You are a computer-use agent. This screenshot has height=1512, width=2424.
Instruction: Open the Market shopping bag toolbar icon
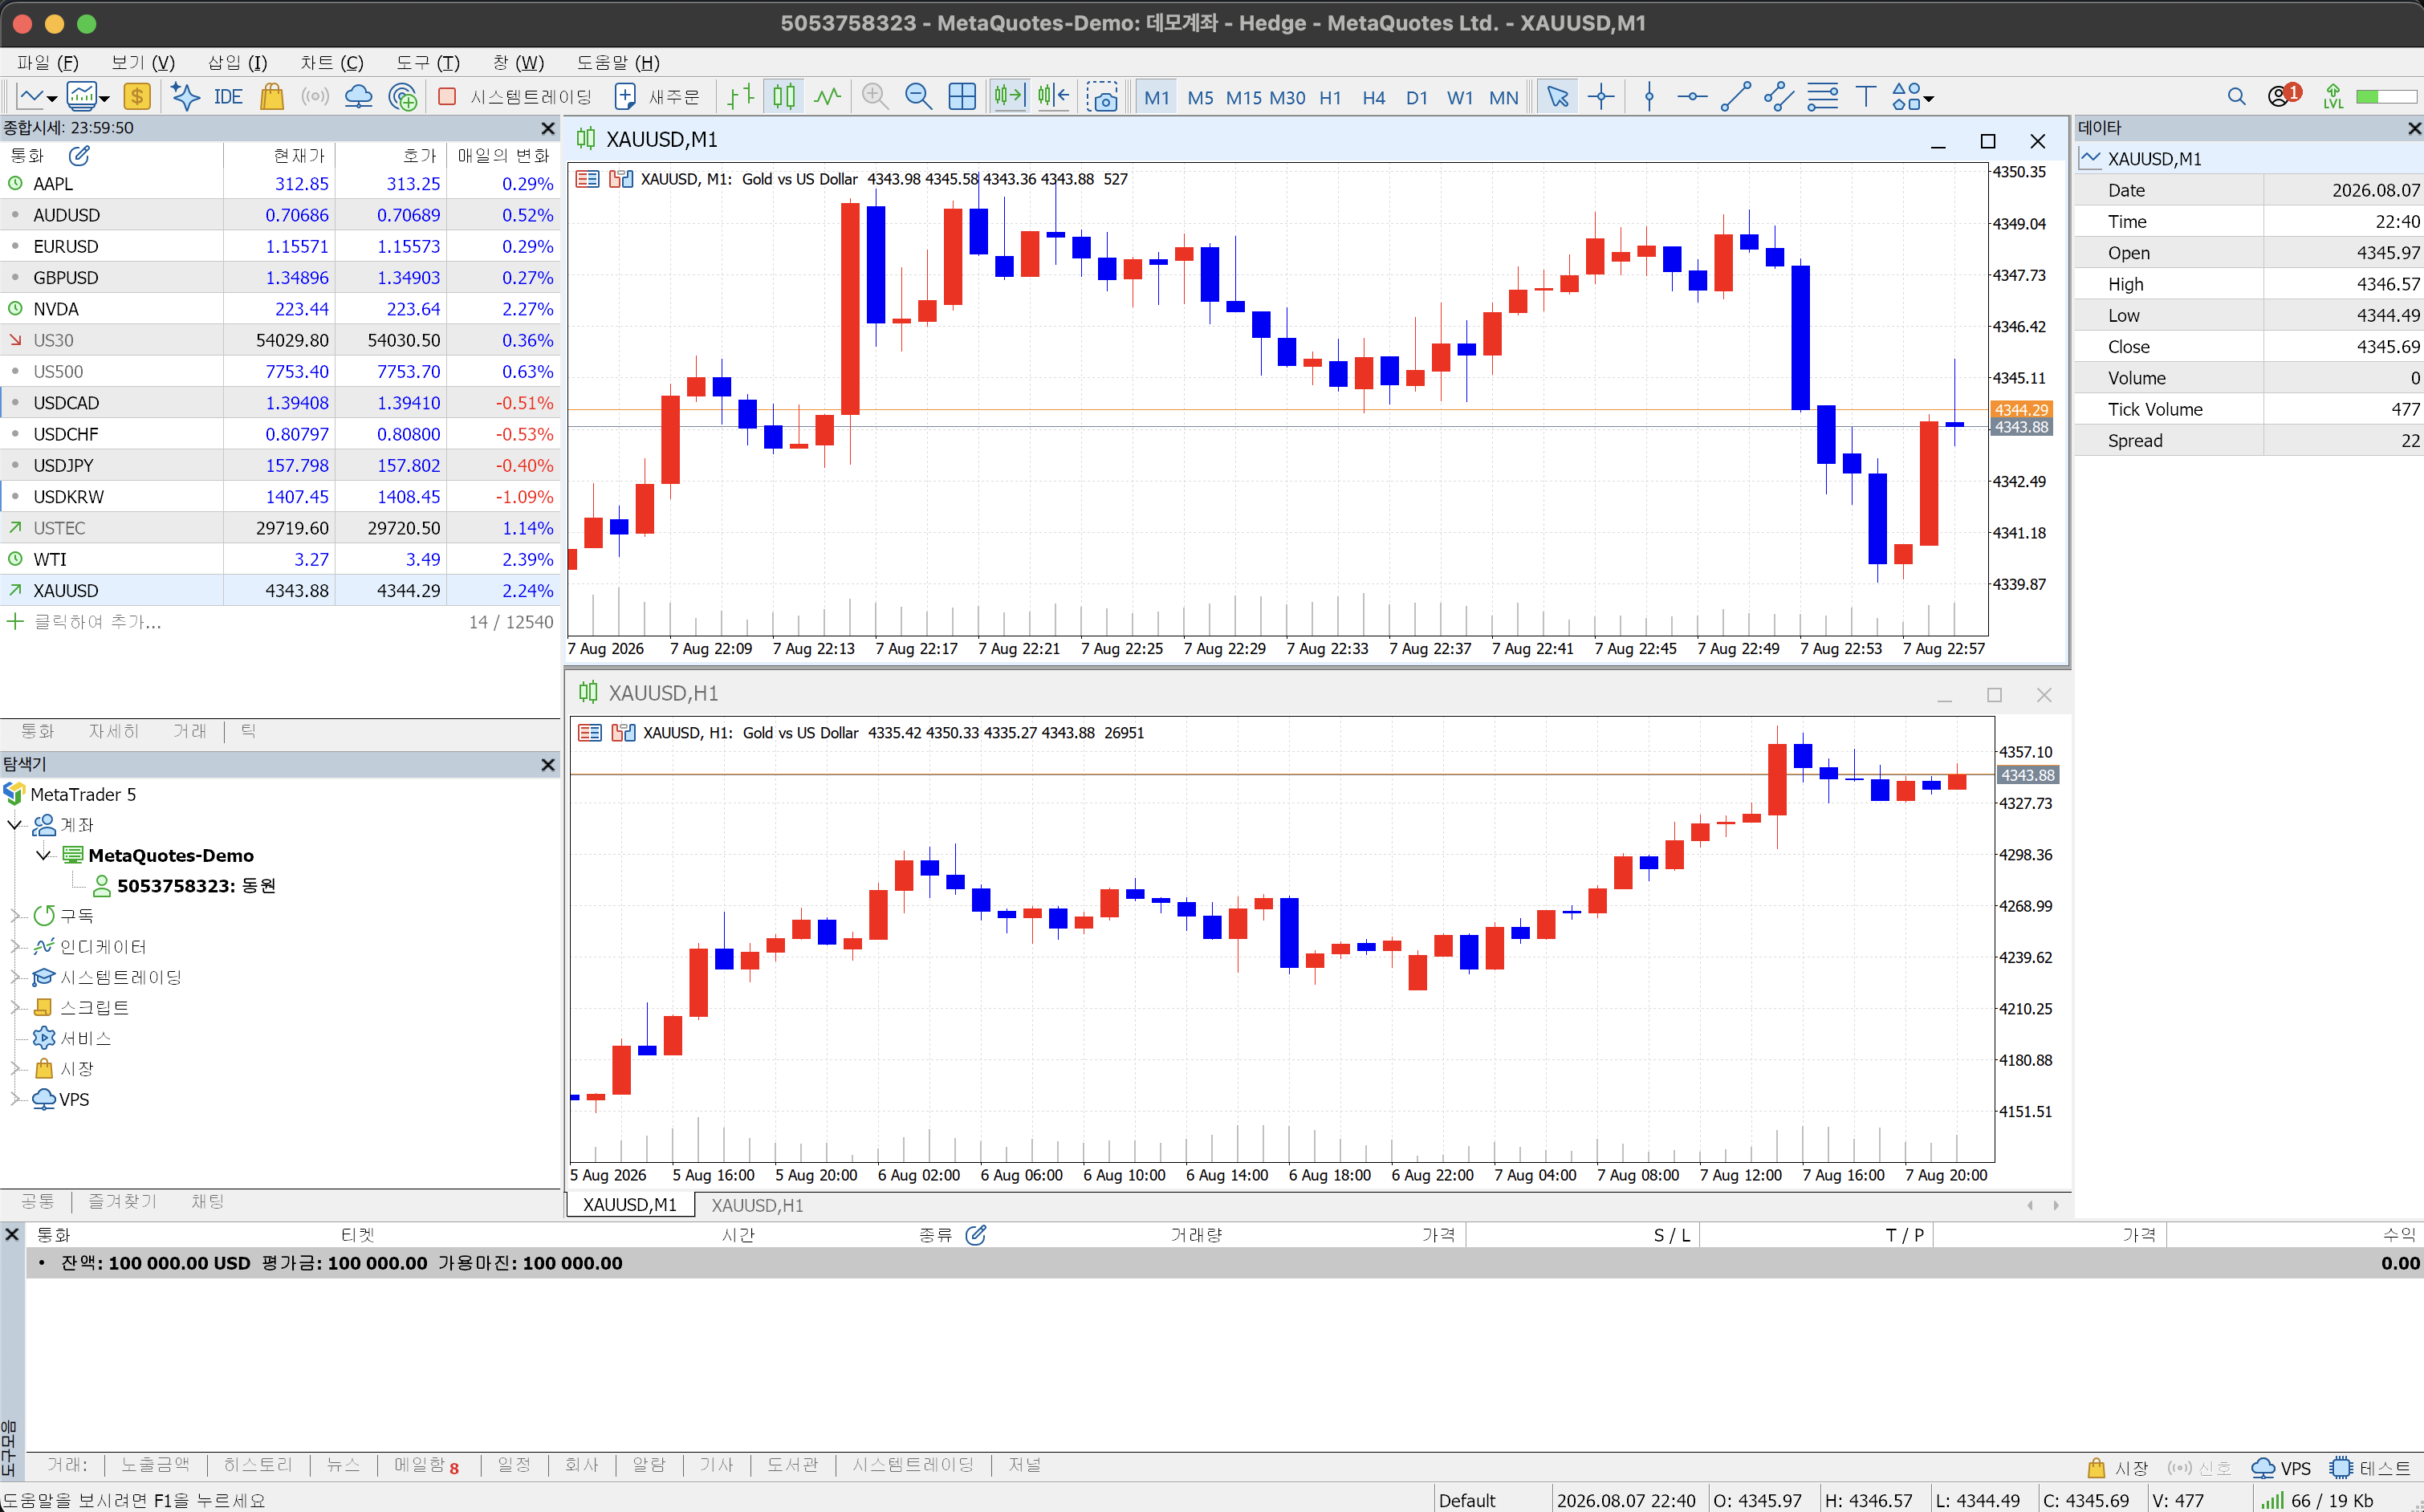click(x=272, y=97)
